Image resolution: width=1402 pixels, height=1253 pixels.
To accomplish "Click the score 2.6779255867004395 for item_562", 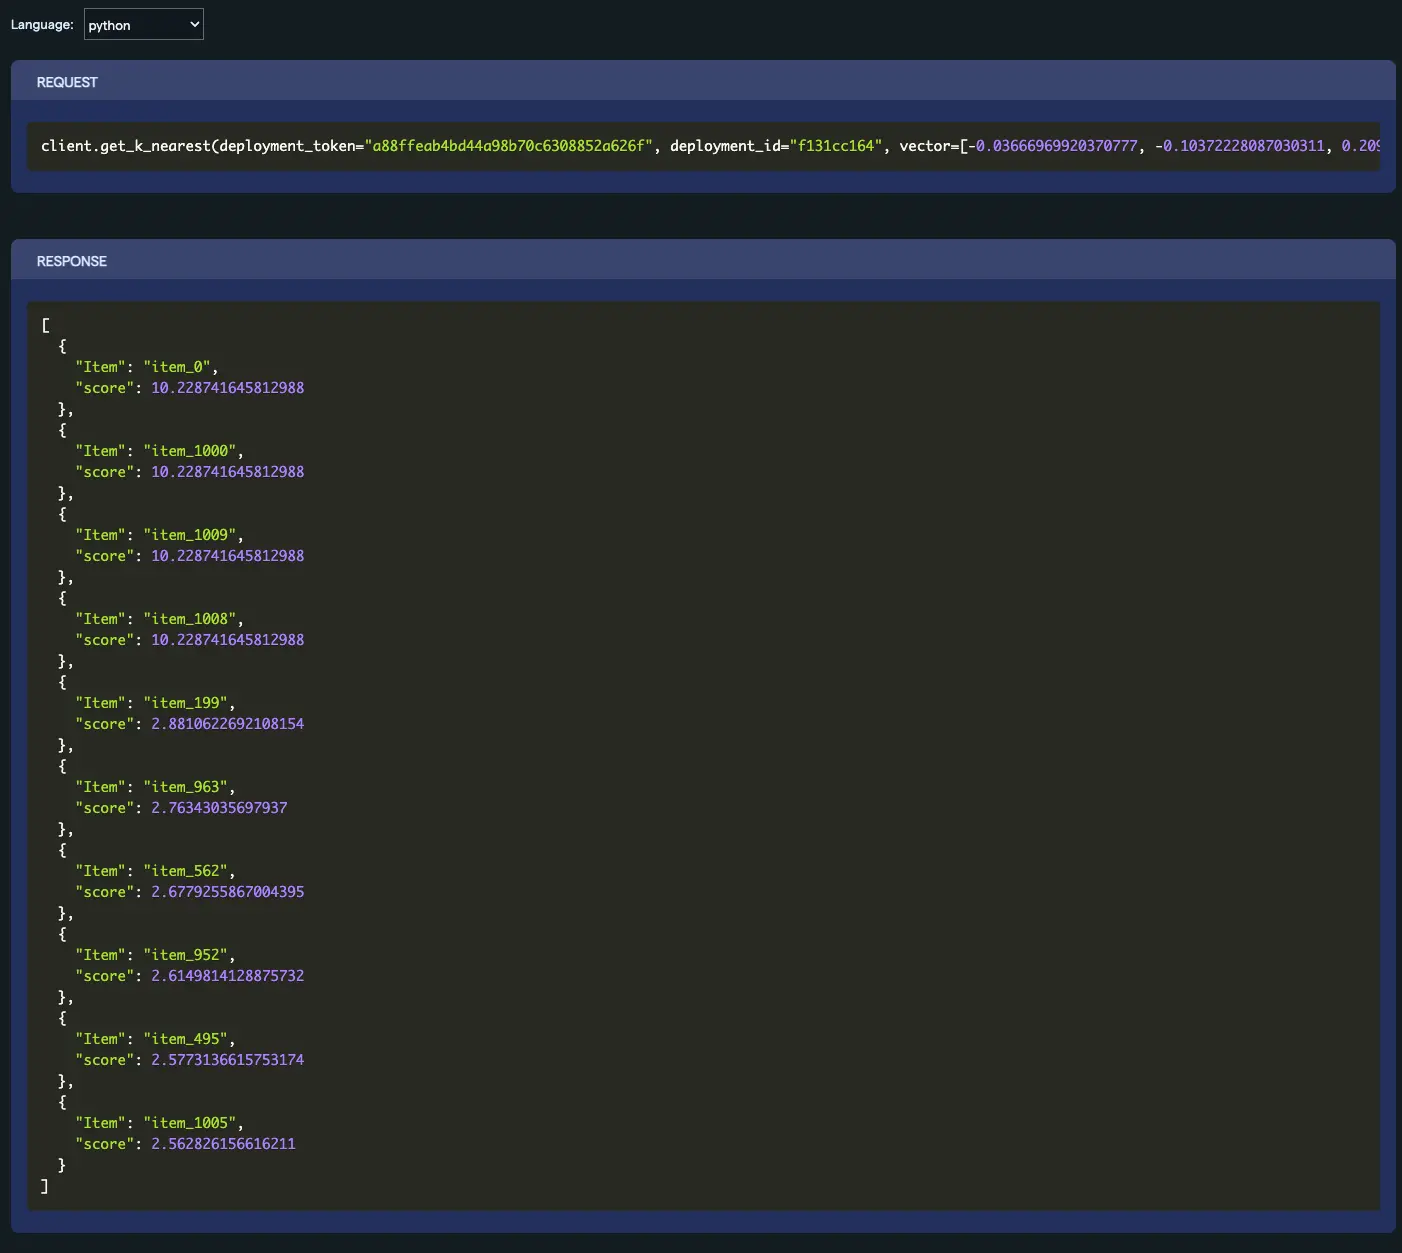I will (227, 892).
